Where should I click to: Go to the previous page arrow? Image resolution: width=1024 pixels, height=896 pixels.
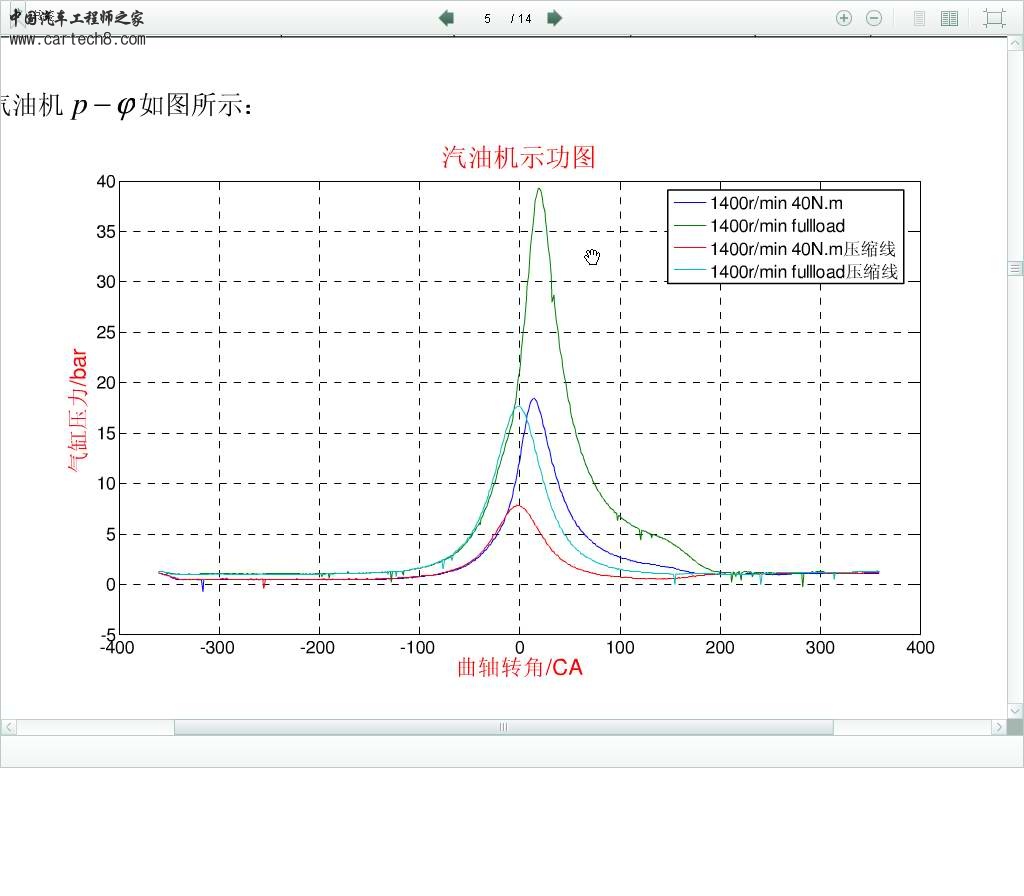coord(446,18)
